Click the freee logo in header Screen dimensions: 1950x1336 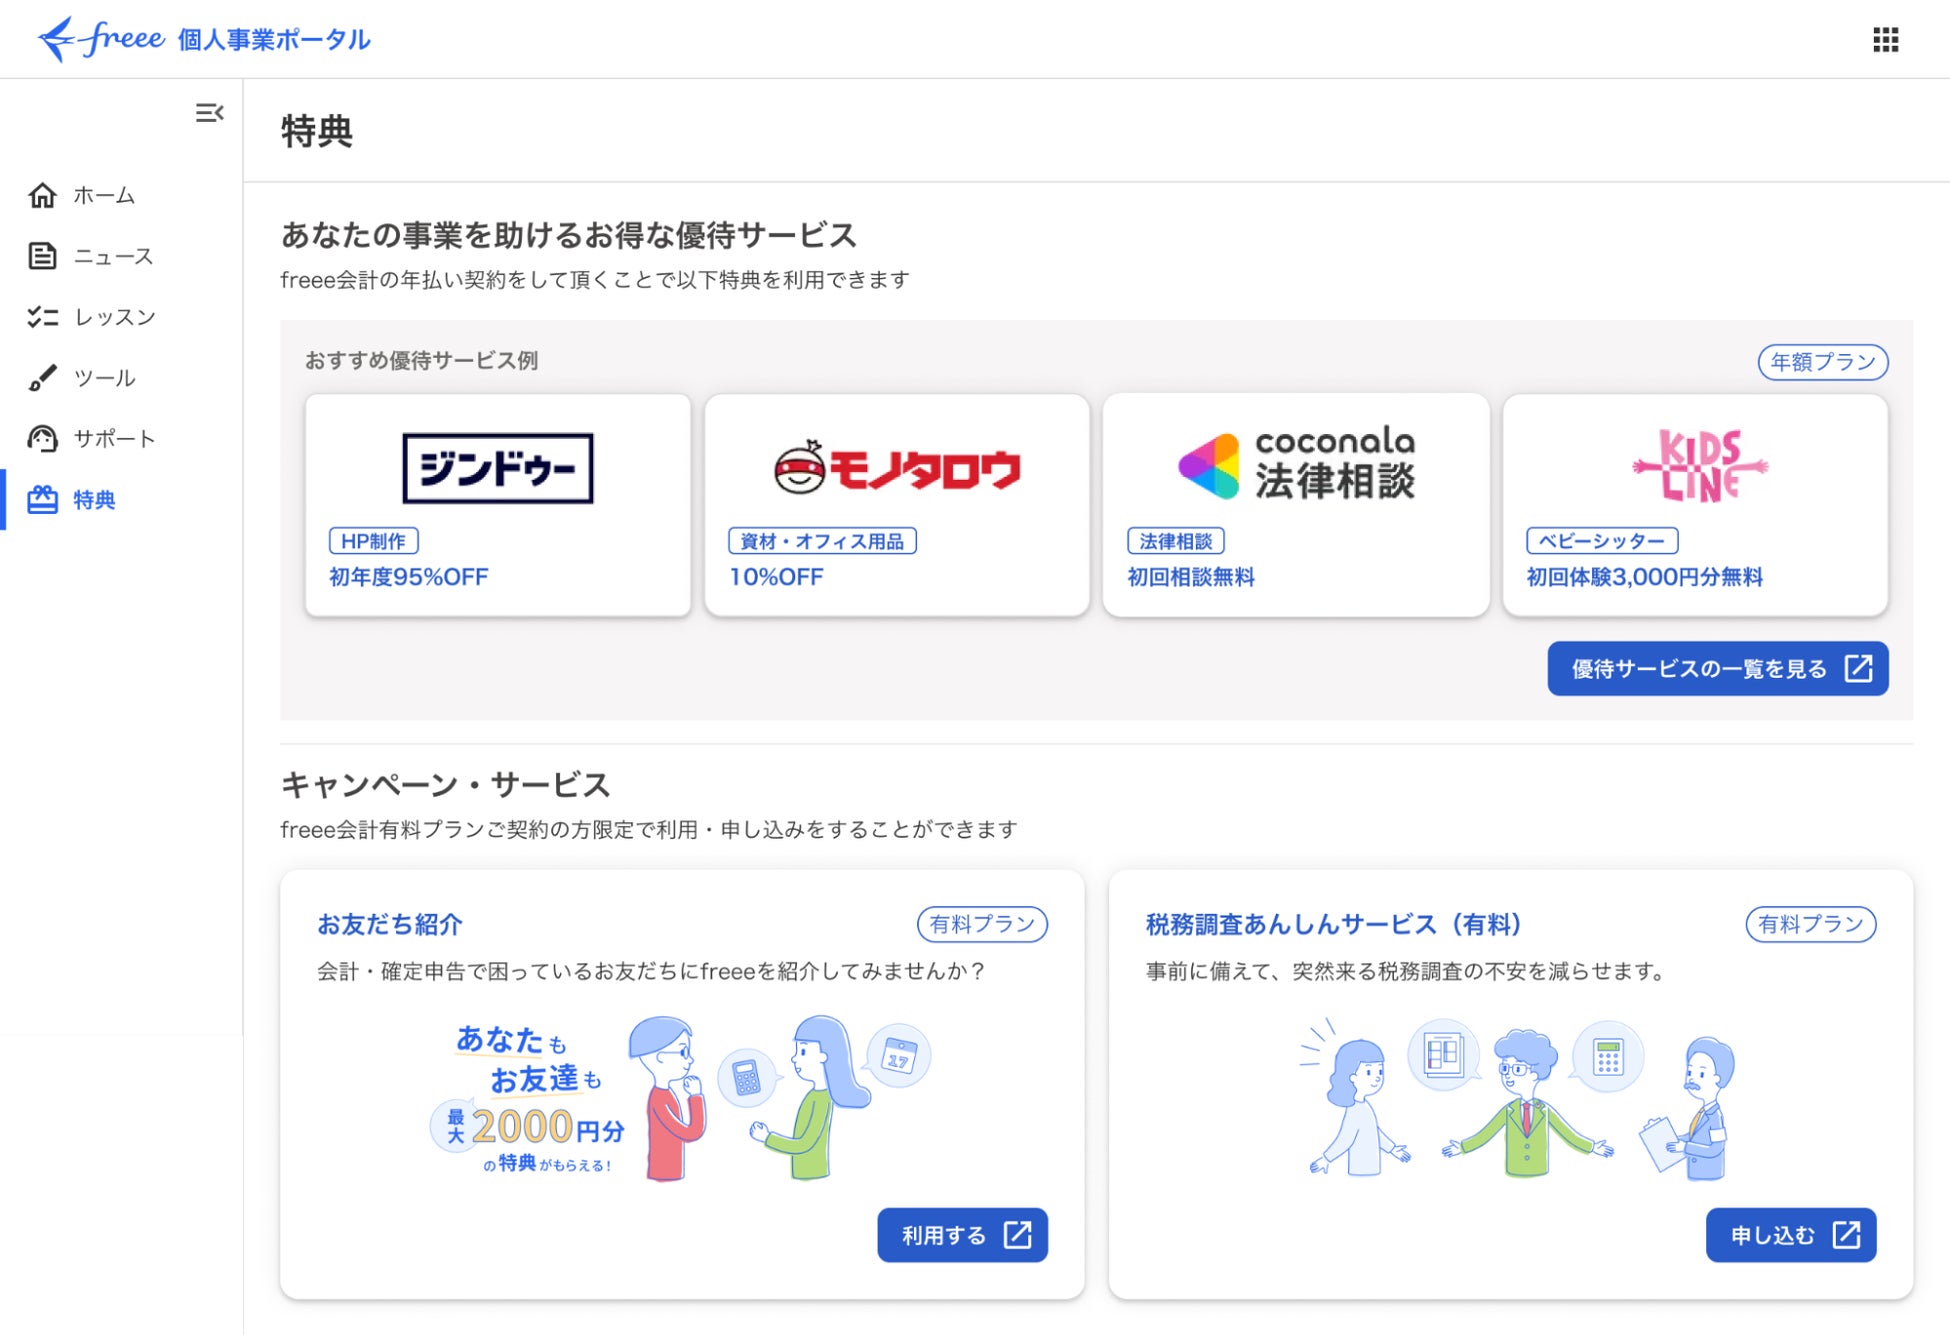click(102, 39)
